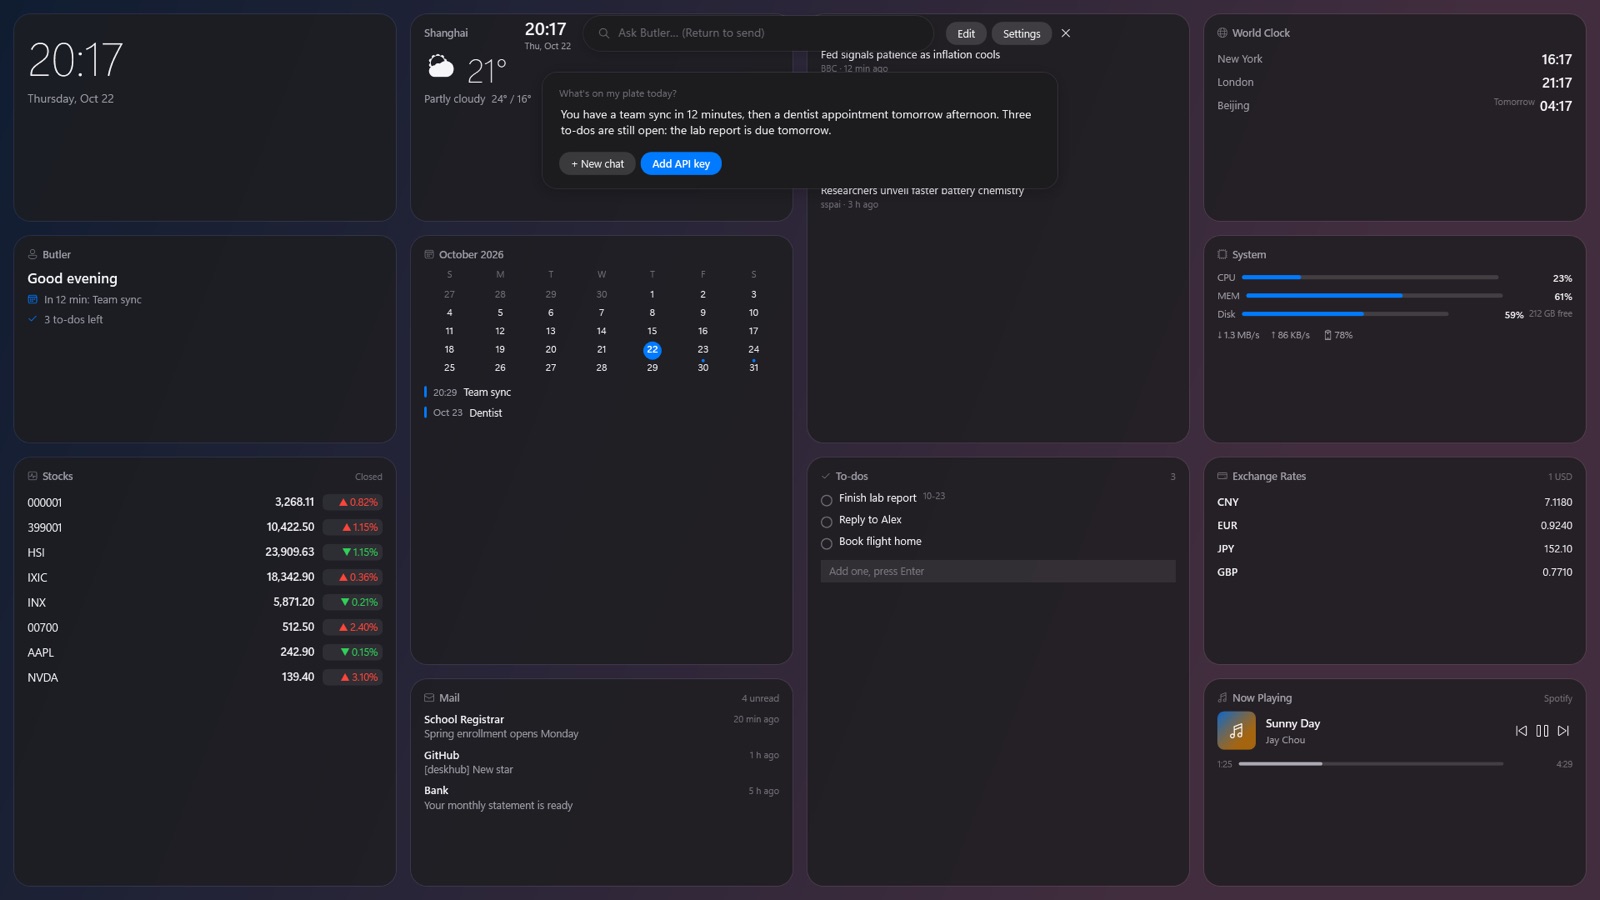Click the search icon in Ask Butler bar
Viewport: 1600px width, 900px height.
(604, 33)
